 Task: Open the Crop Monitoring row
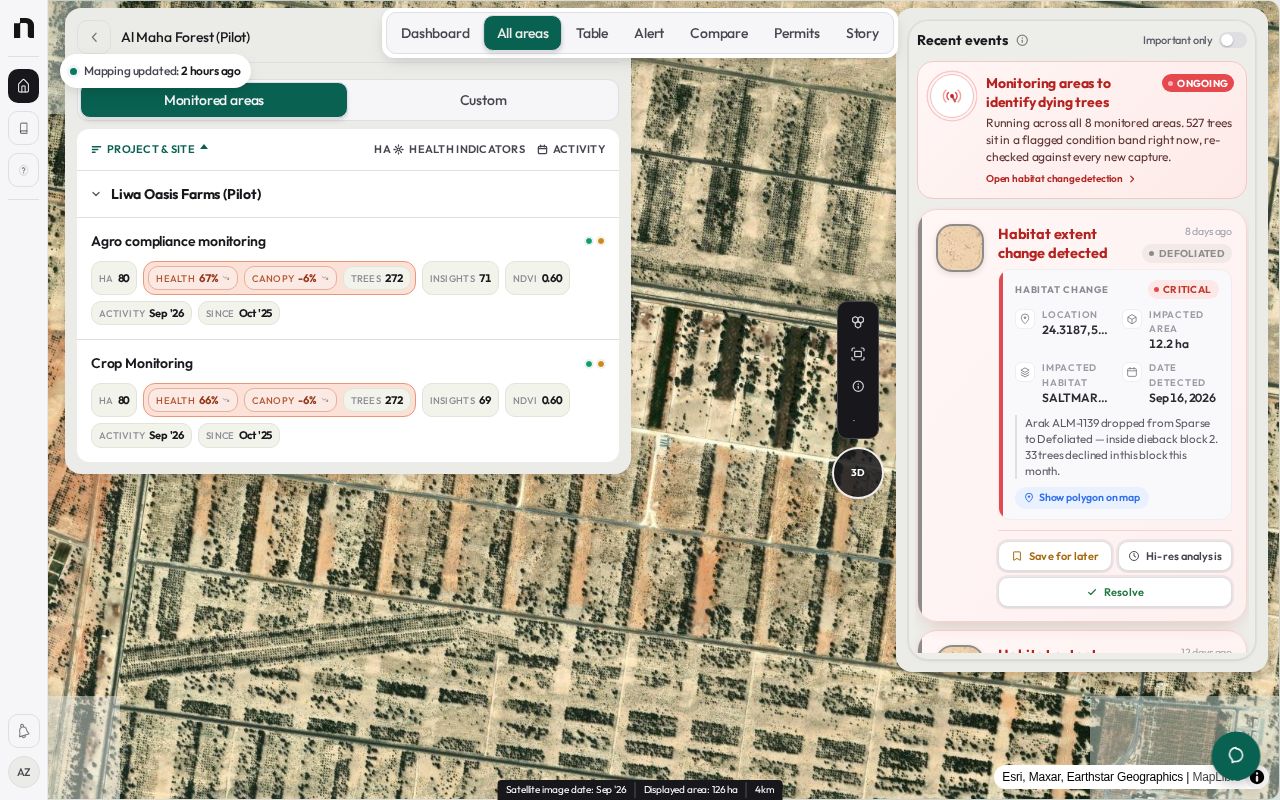(348, 400)
